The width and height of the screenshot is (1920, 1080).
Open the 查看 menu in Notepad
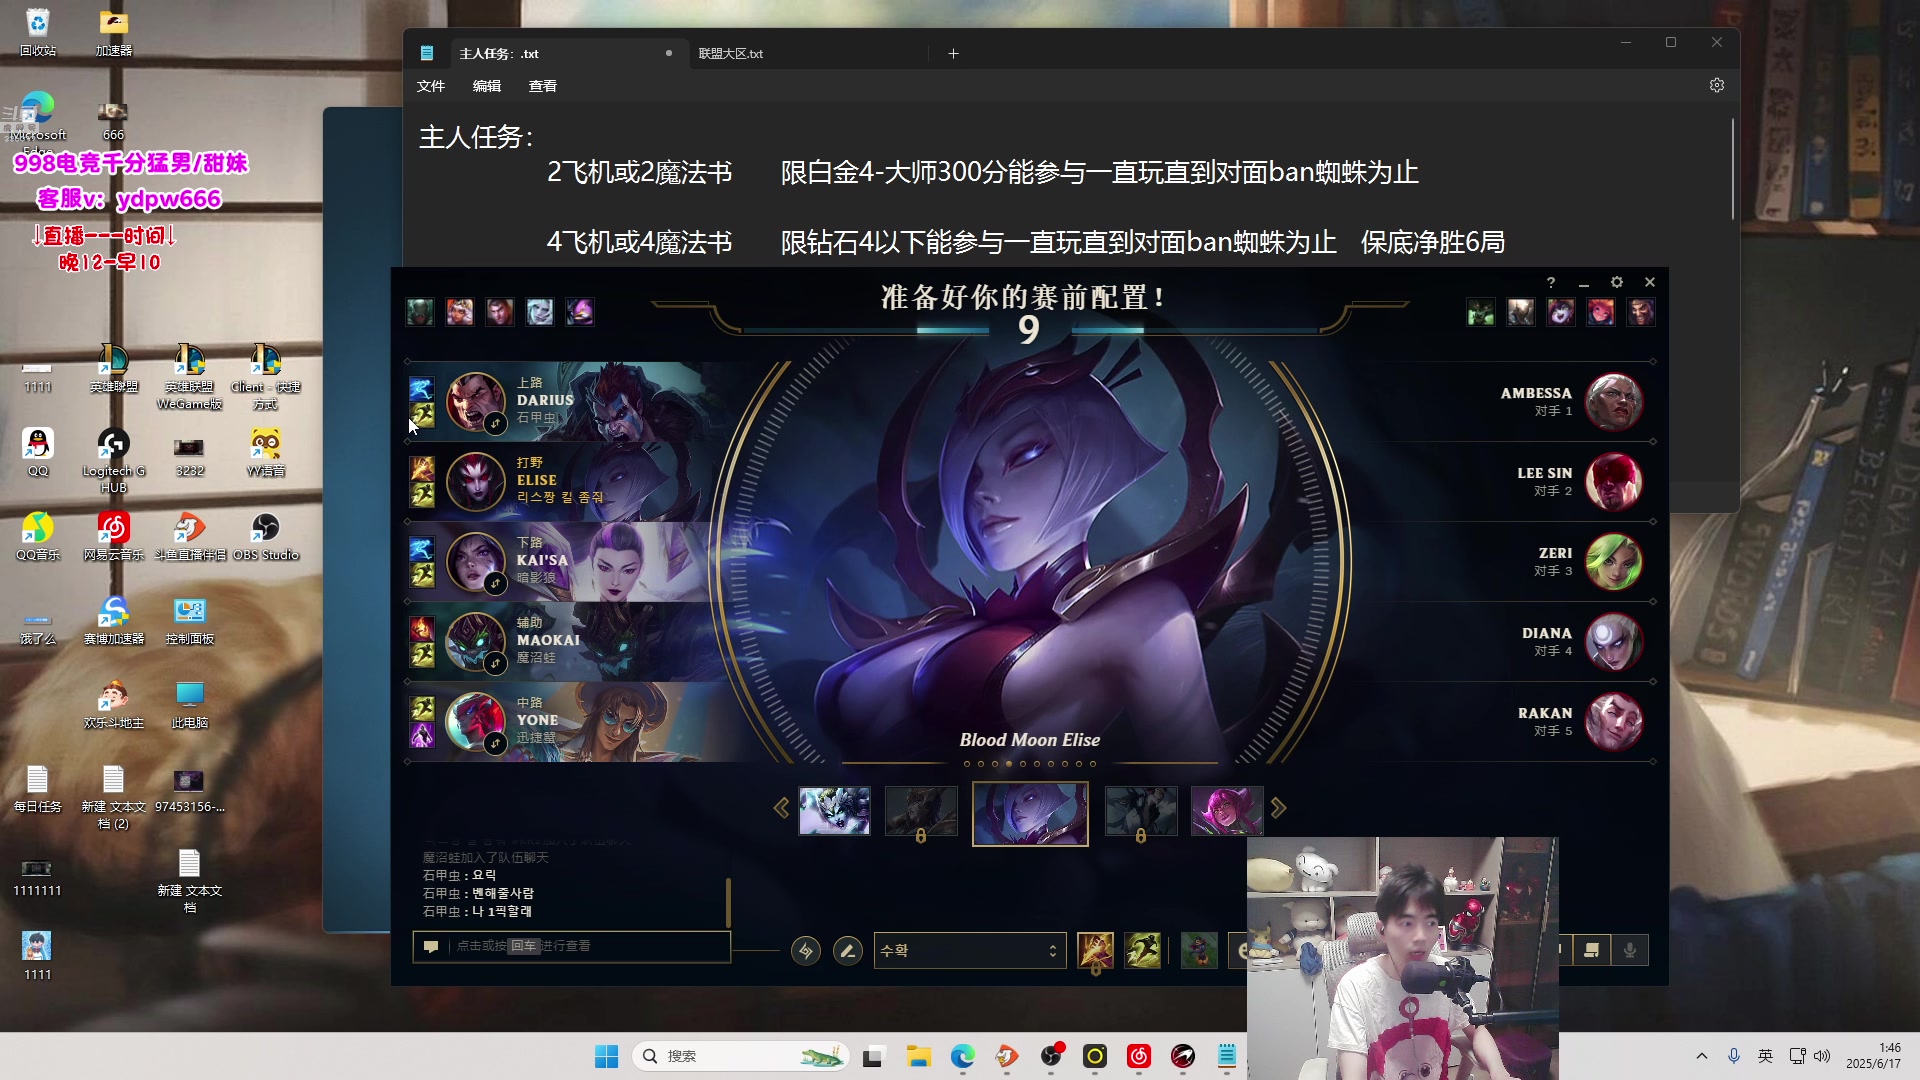(543, 86)
